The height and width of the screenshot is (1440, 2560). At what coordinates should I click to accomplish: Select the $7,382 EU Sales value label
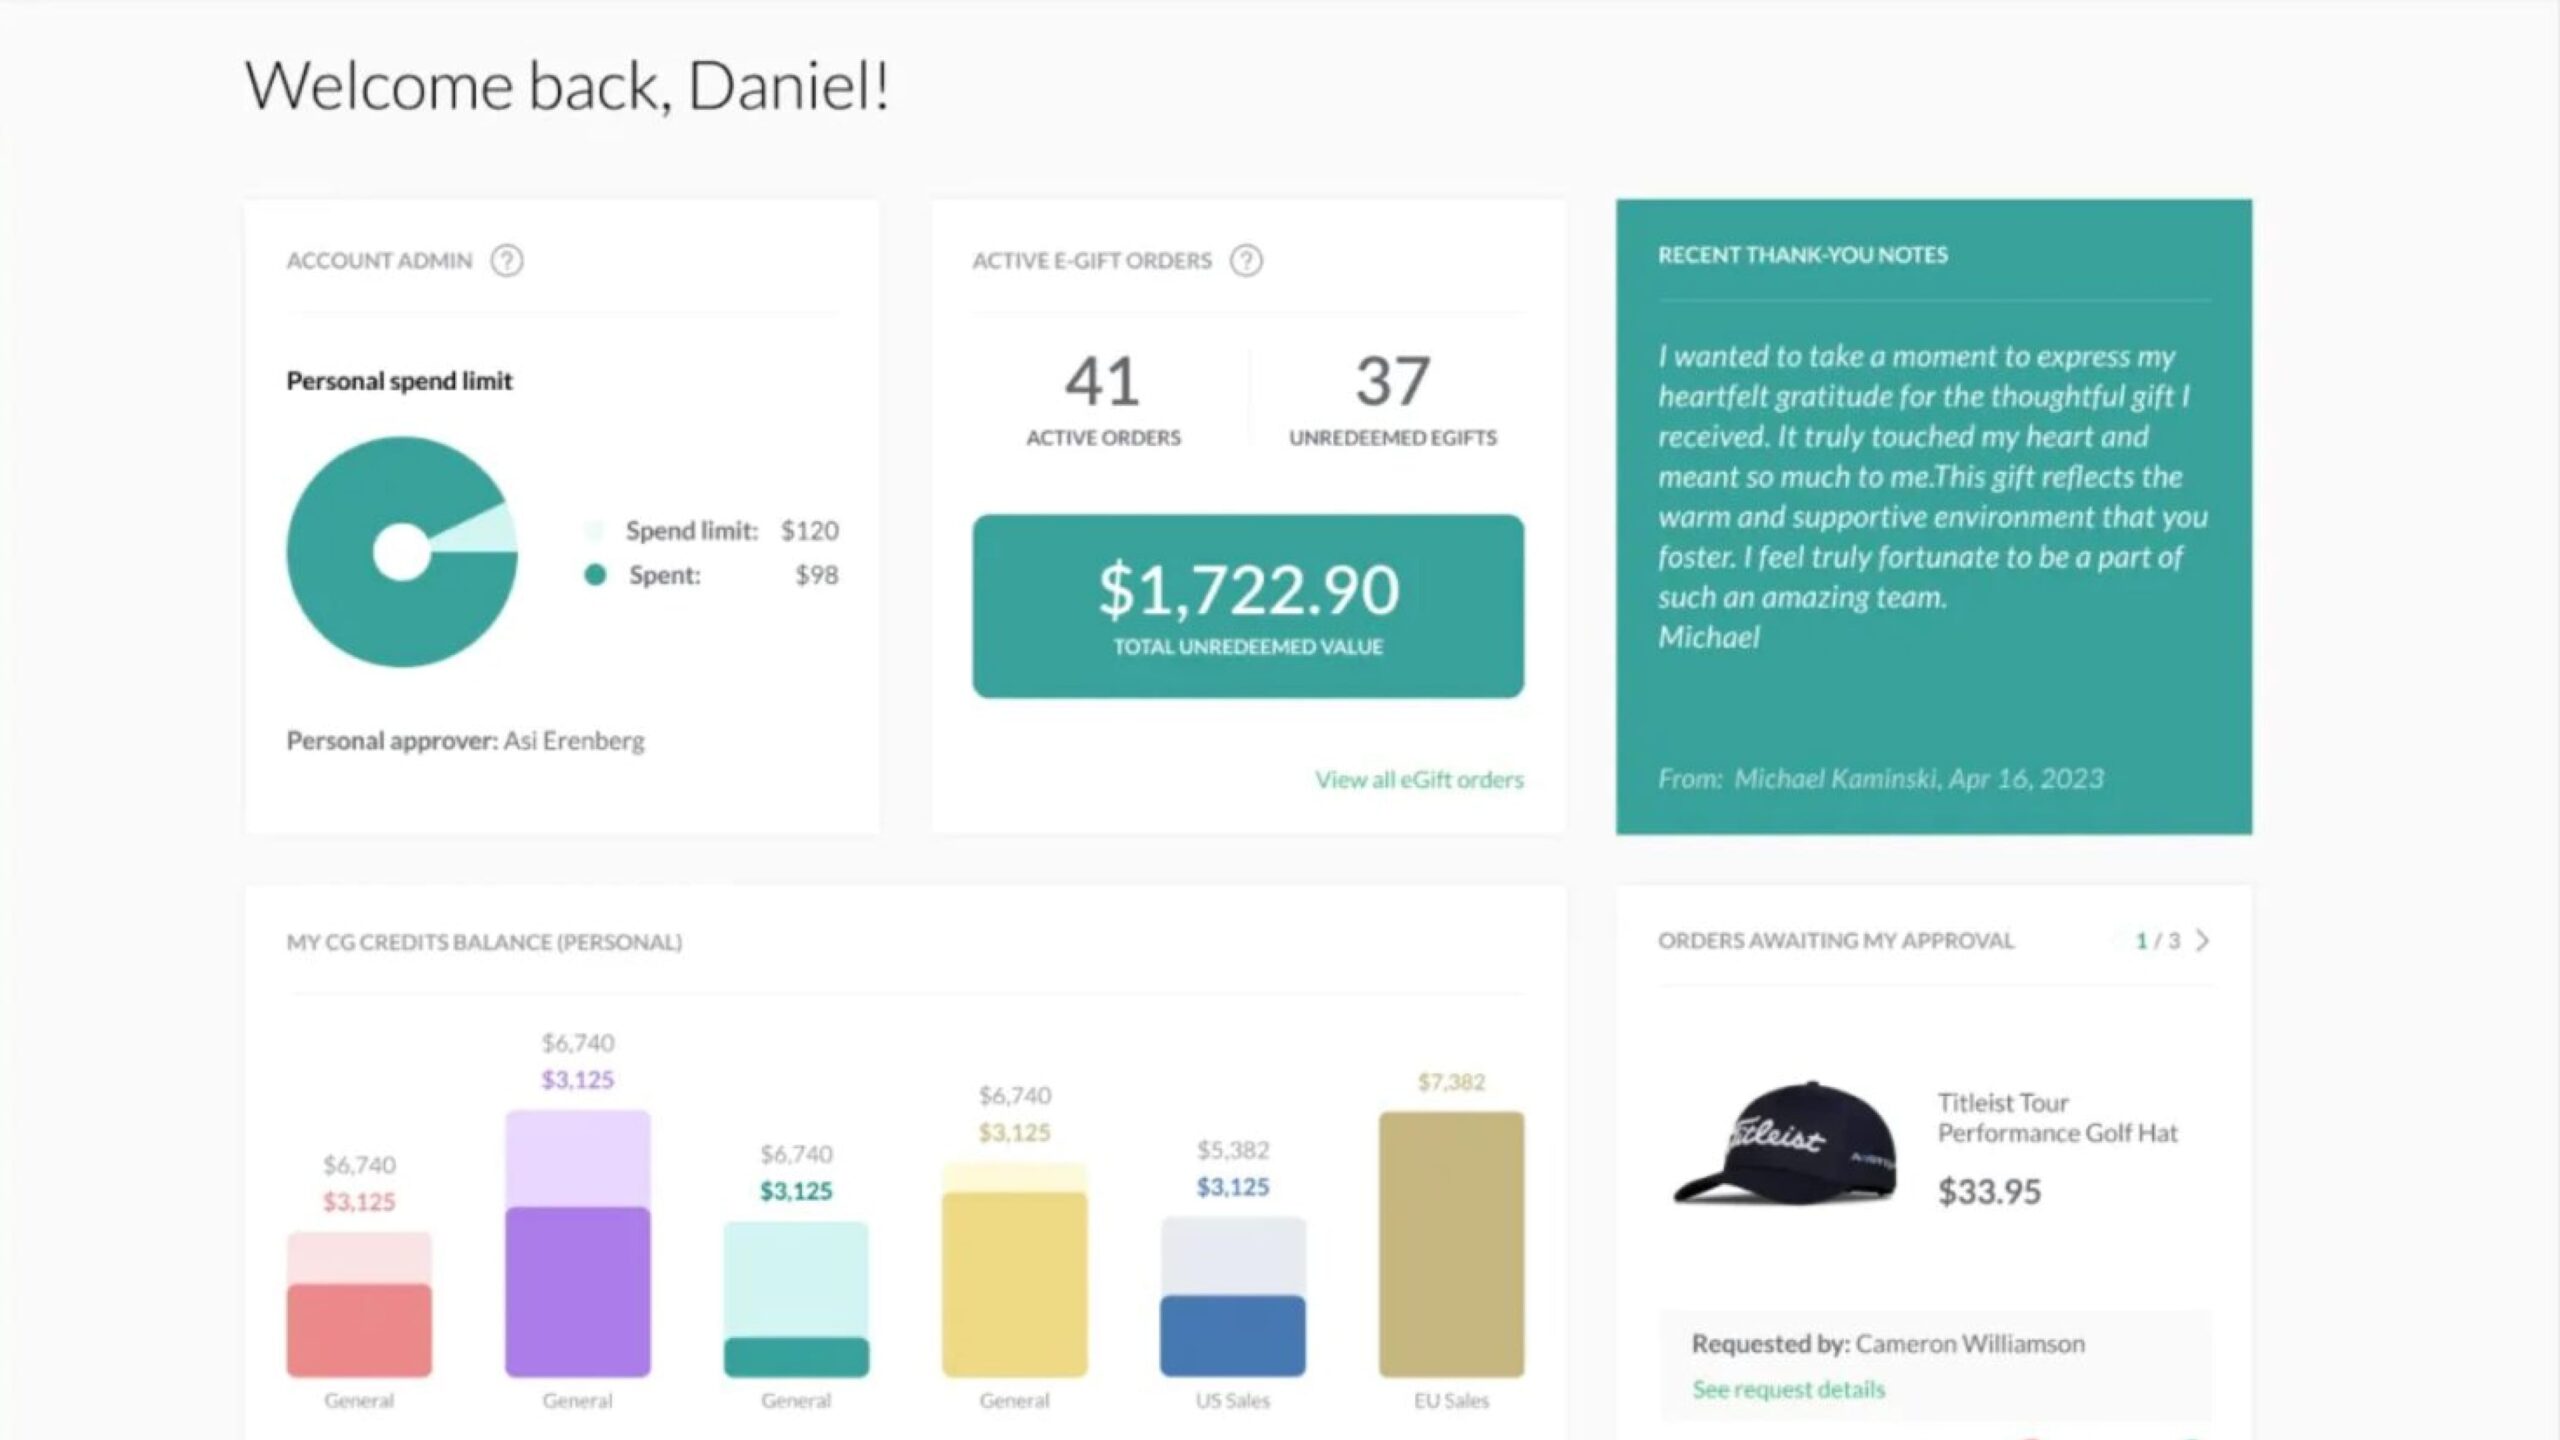coord(1451,1082)
